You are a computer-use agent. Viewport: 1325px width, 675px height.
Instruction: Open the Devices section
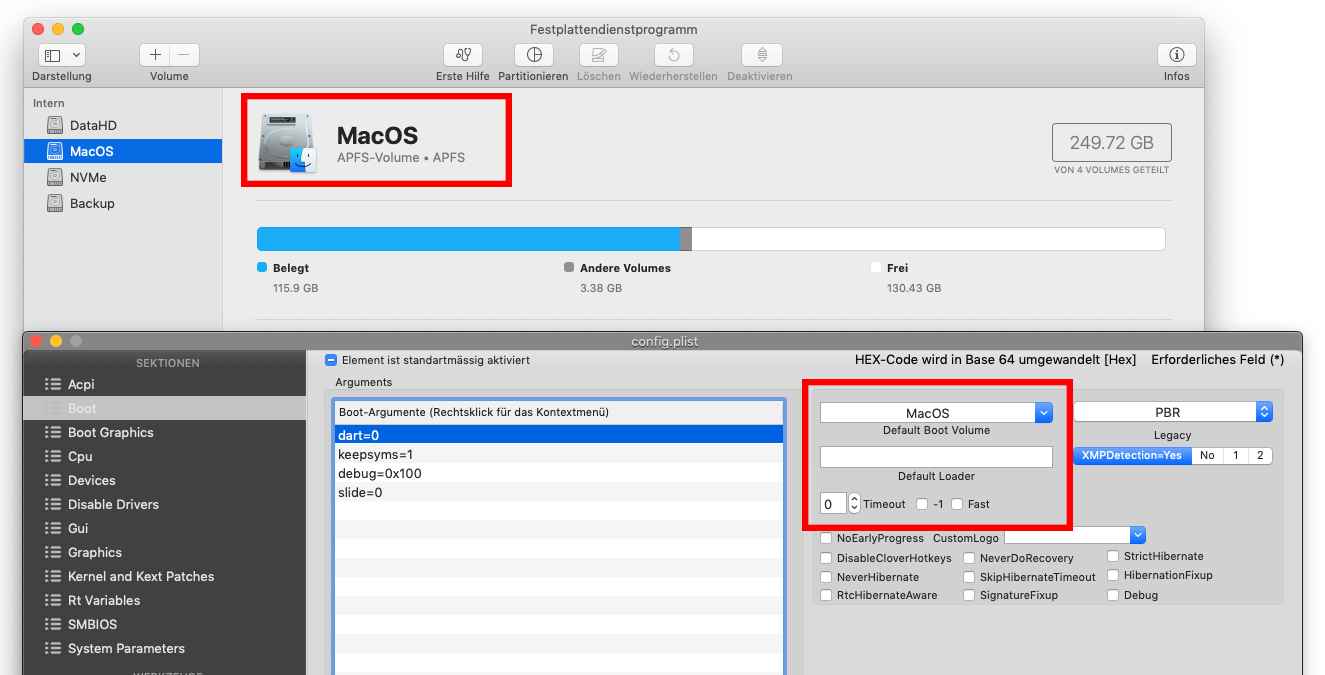[x=164, y=480]
